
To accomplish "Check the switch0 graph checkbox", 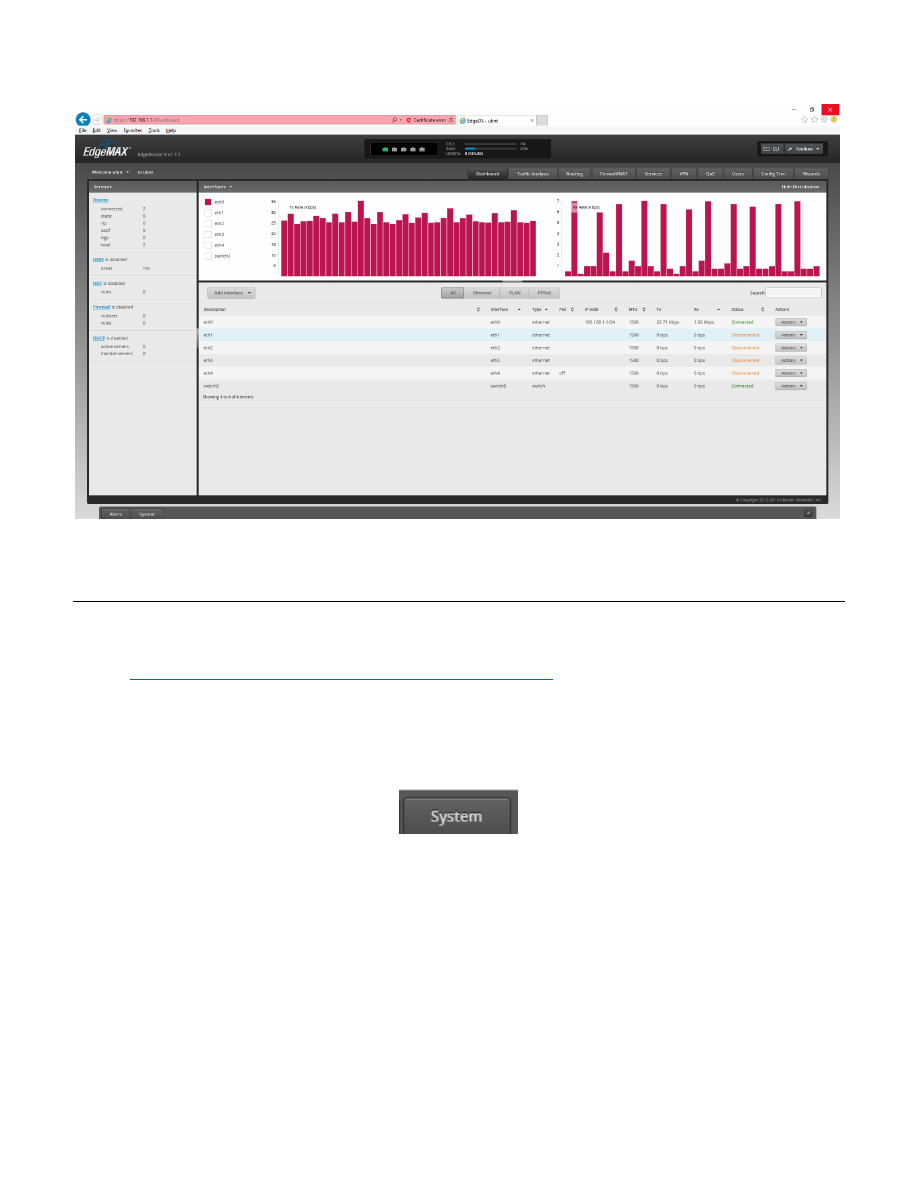I will click(x=208, y=256).
